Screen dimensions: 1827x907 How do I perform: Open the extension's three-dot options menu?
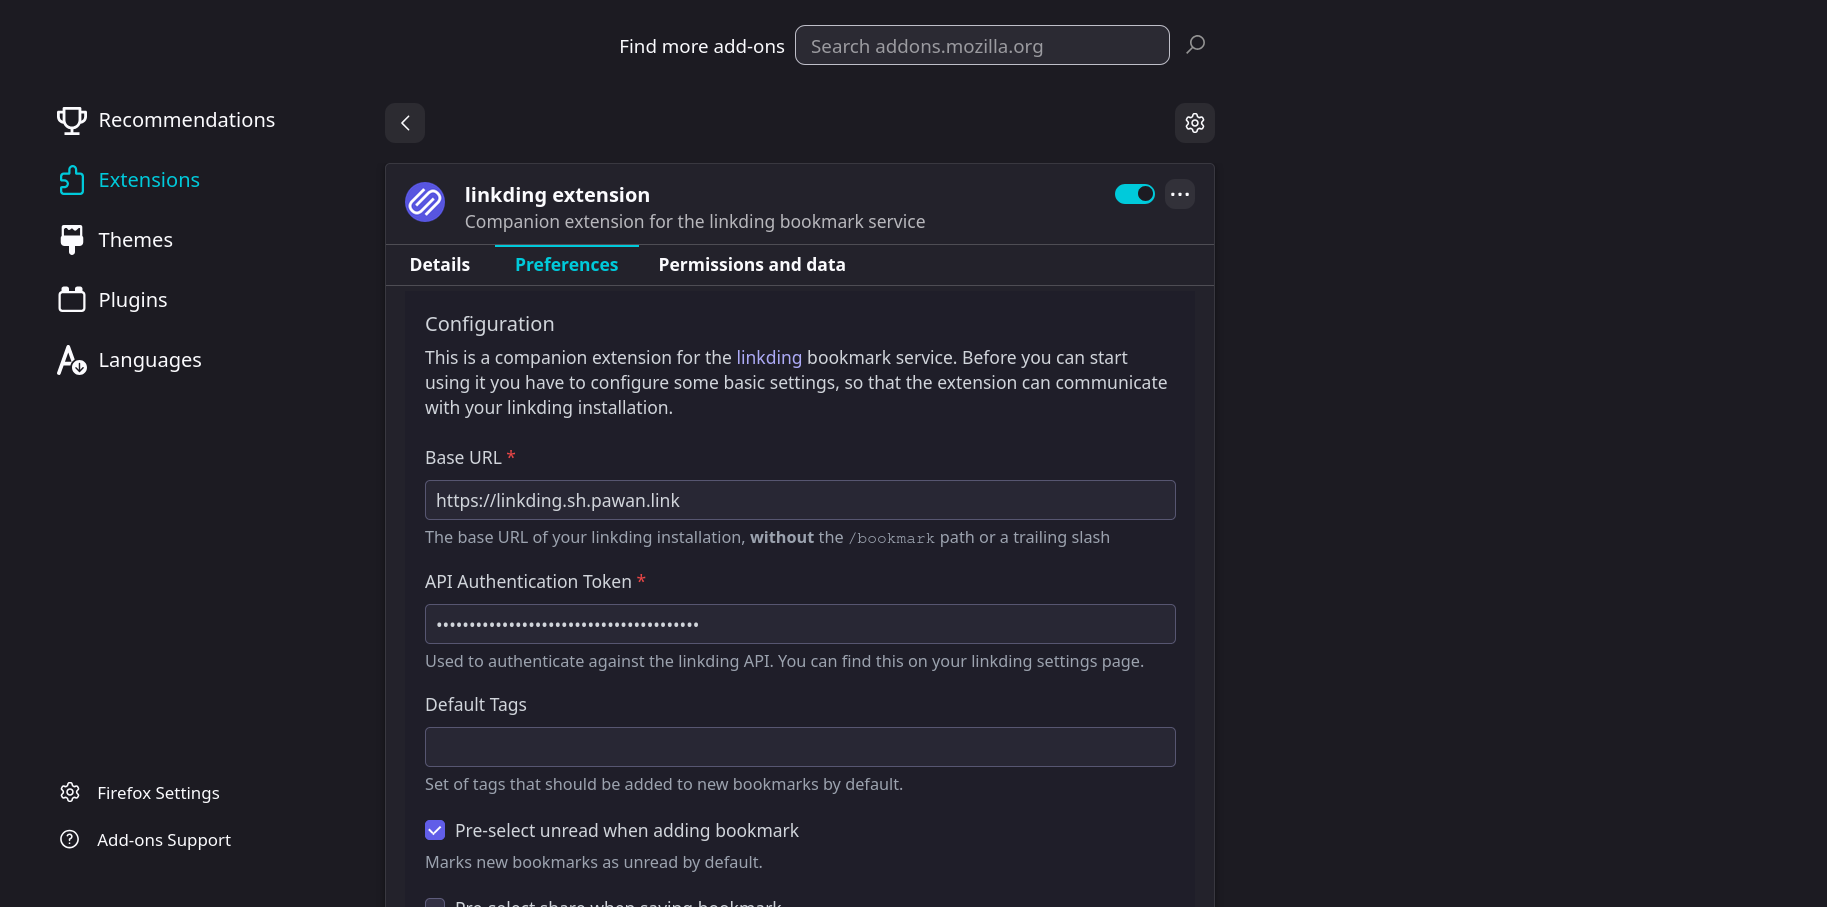[x=1179, y=194]
